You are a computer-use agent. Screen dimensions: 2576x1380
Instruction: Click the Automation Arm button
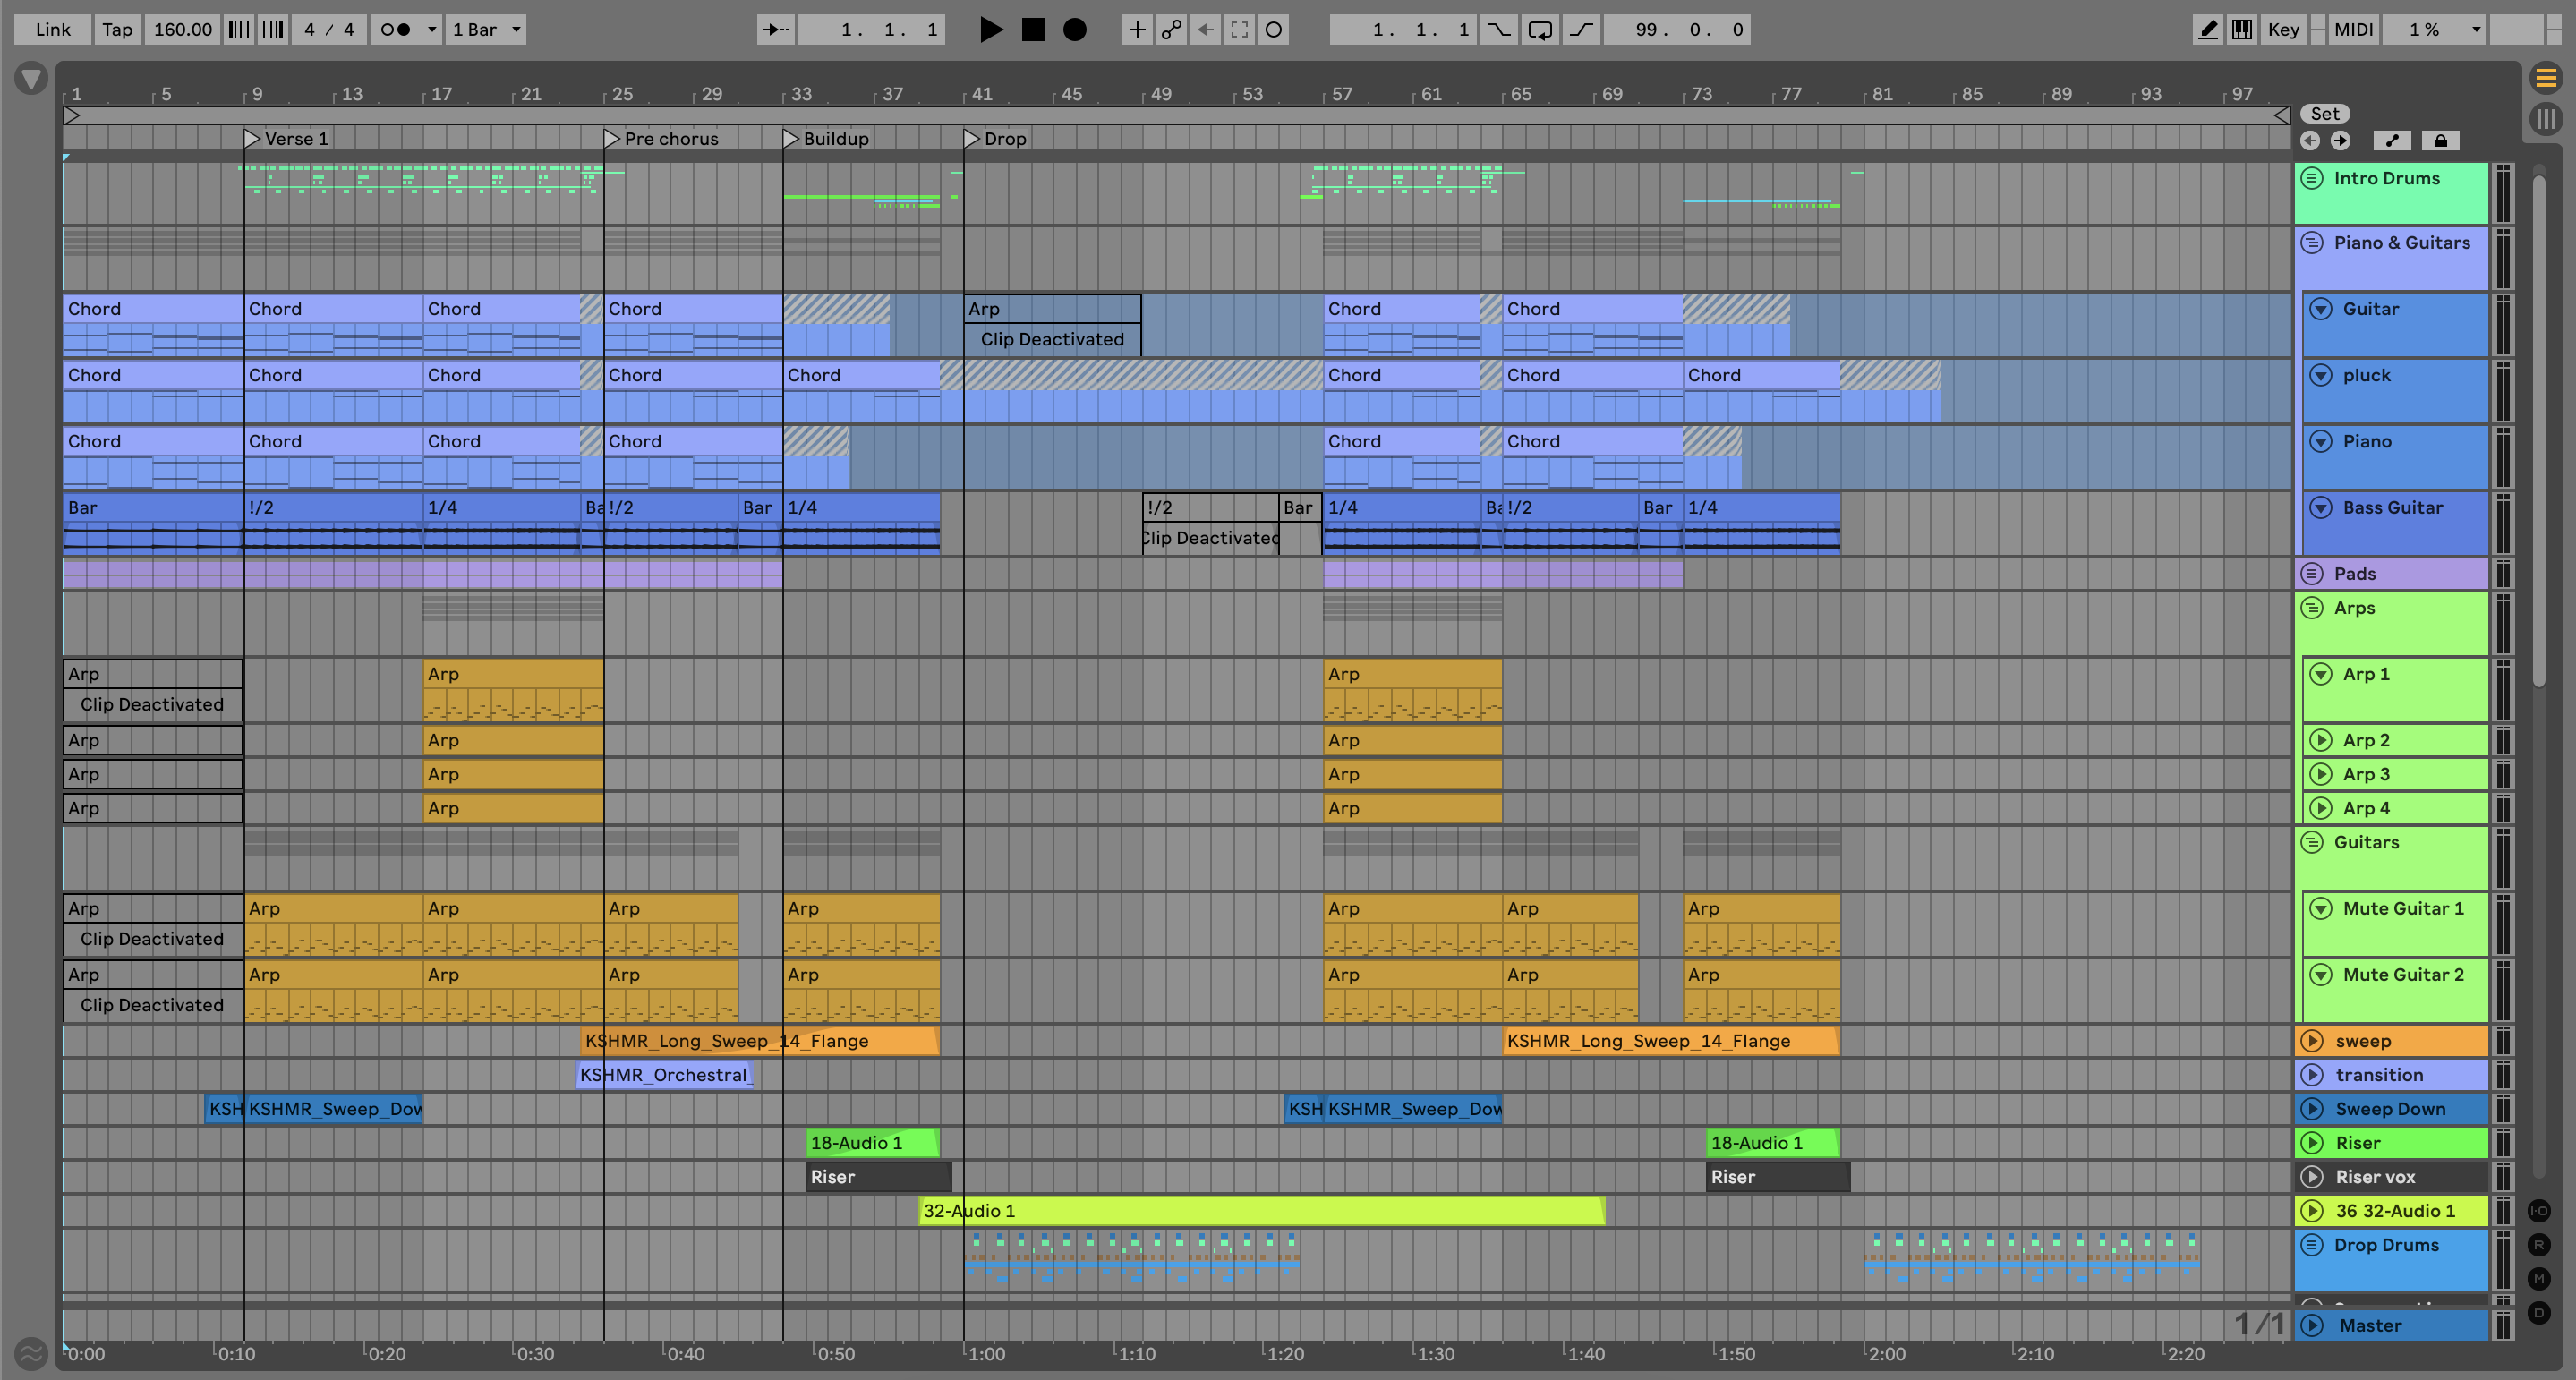click(1171, 30)
